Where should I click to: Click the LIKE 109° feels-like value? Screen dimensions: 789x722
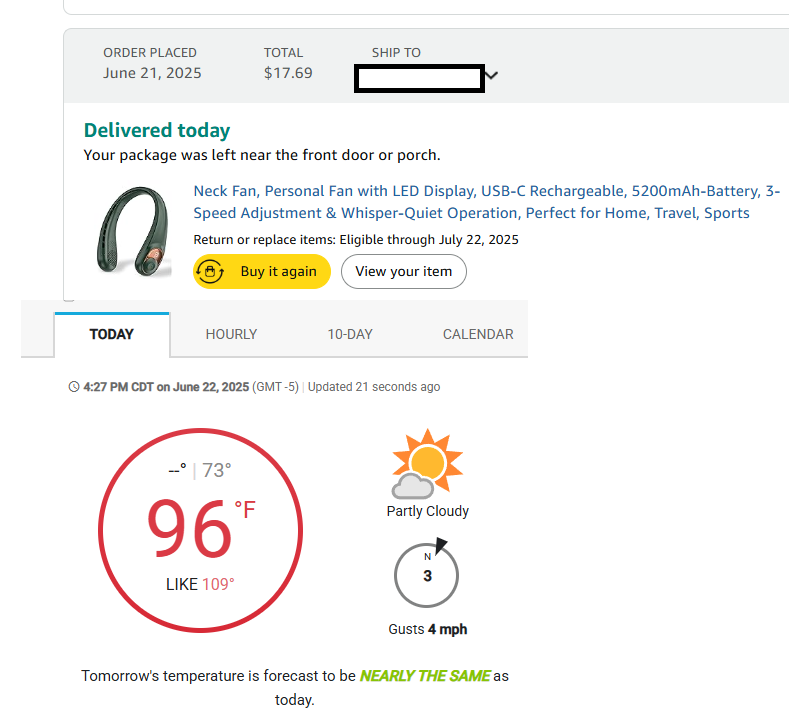200,584
